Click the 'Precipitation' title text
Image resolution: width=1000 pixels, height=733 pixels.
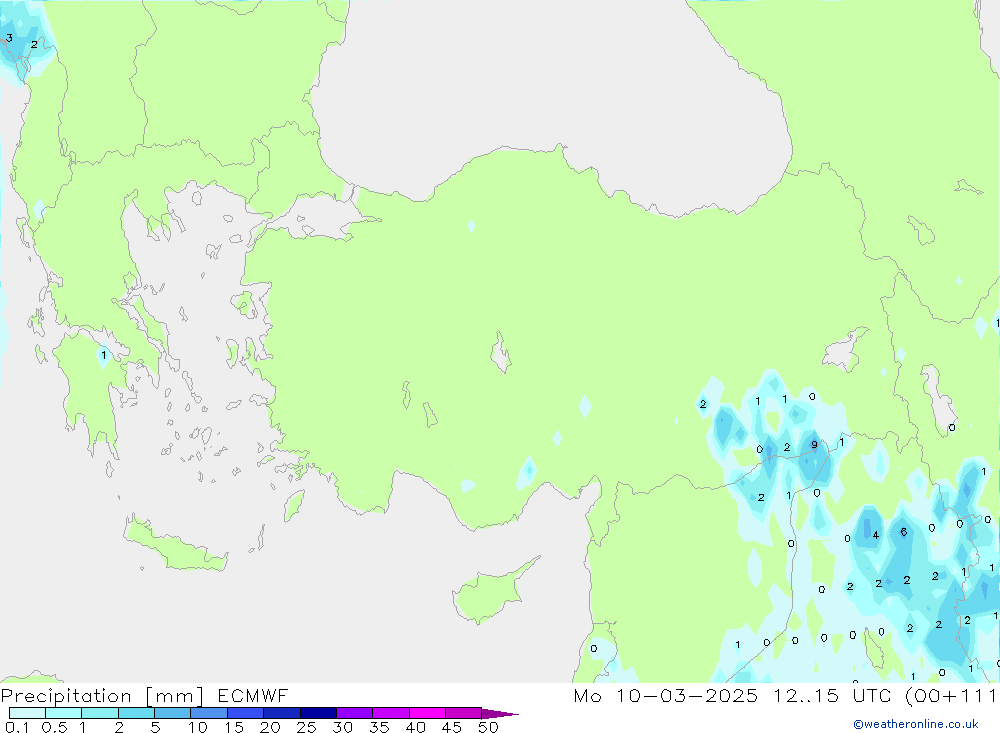pos(66,695)
